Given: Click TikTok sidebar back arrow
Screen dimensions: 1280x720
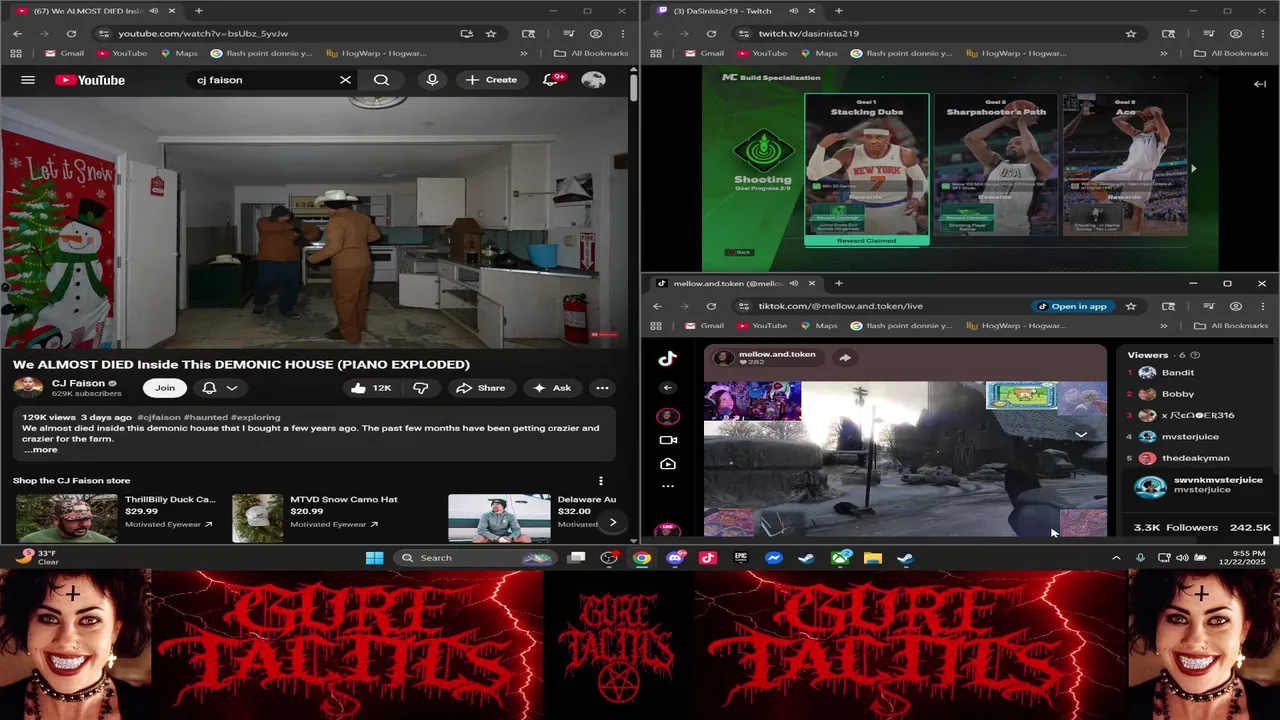Looking at the screenshot, I should (x=668, y=388).
